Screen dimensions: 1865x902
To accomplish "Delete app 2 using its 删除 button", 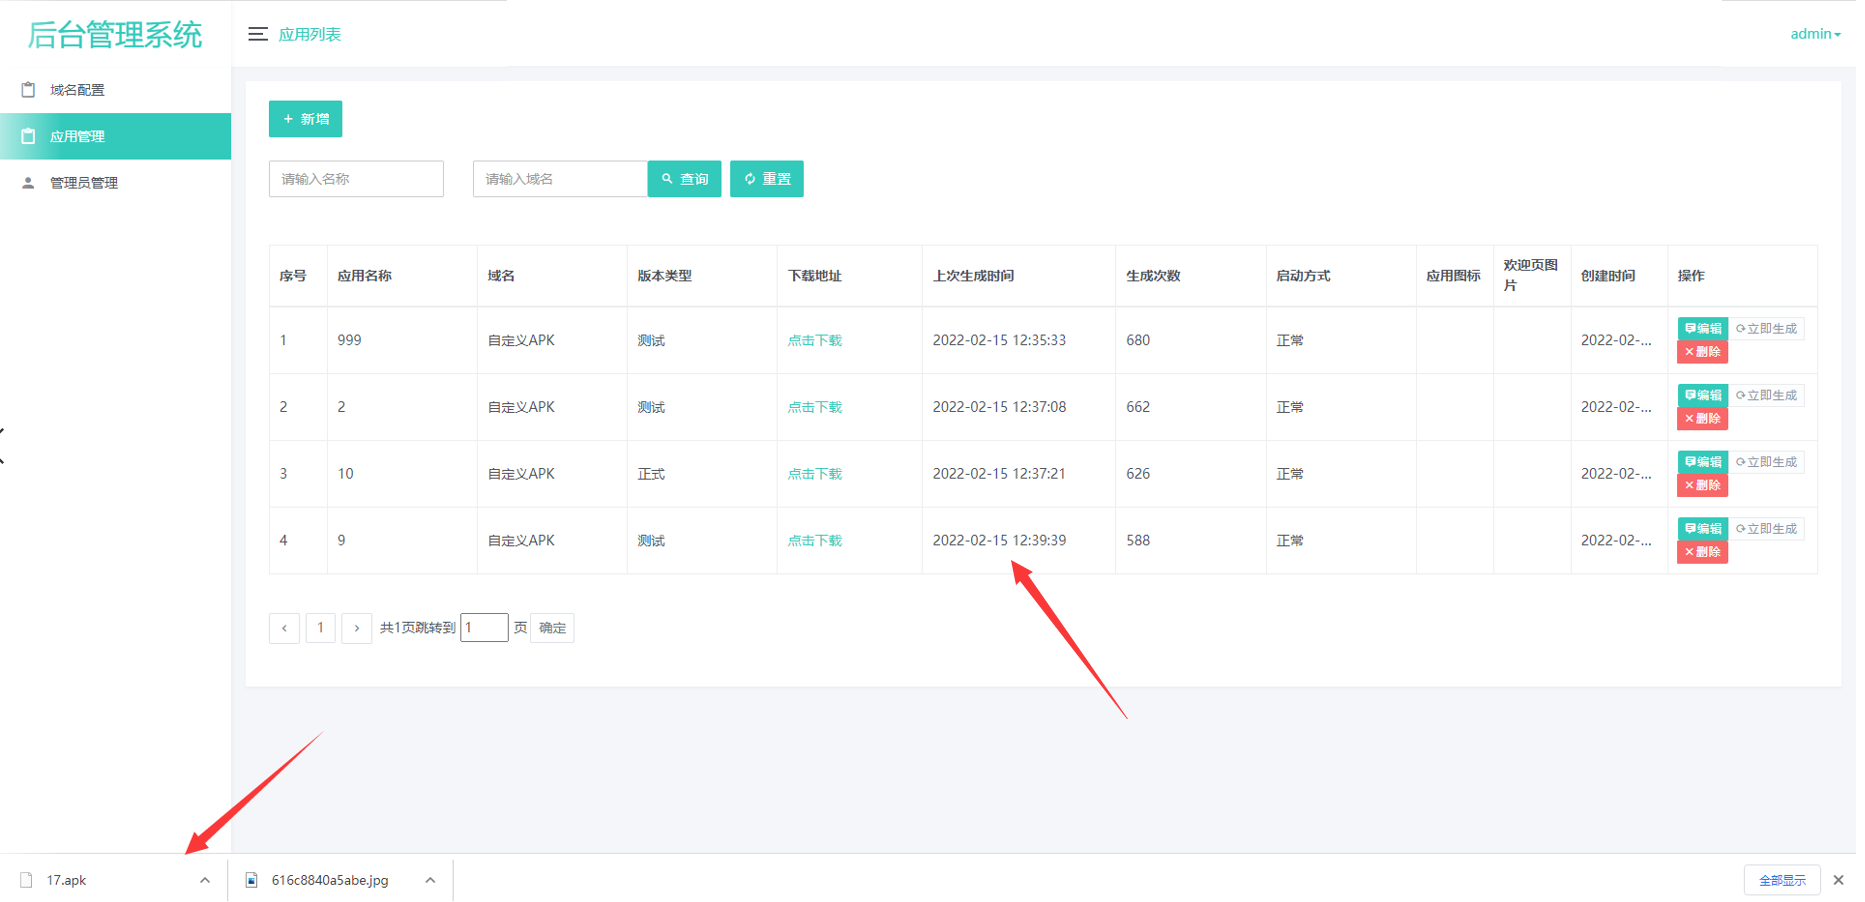I will click(1702, 418).
